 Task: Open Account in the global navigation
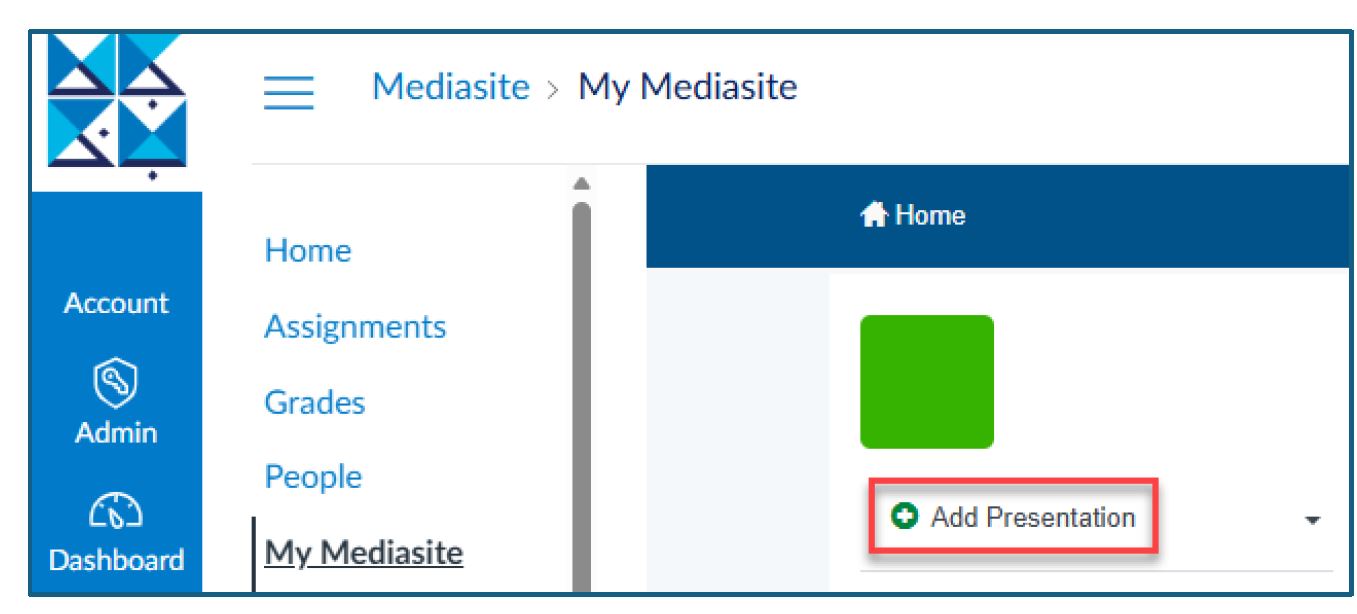[117, 302]
